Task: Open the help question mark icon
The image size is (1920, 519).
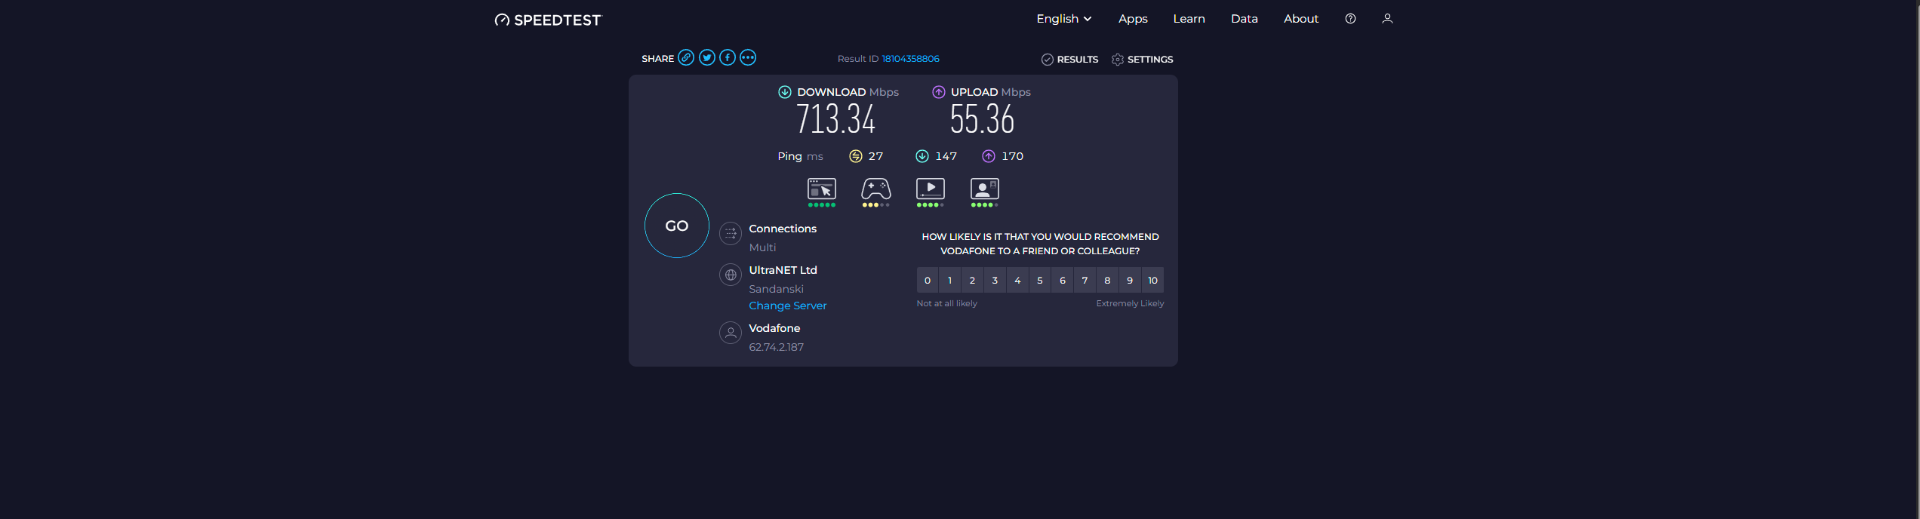Action: tap(1350, 19)
